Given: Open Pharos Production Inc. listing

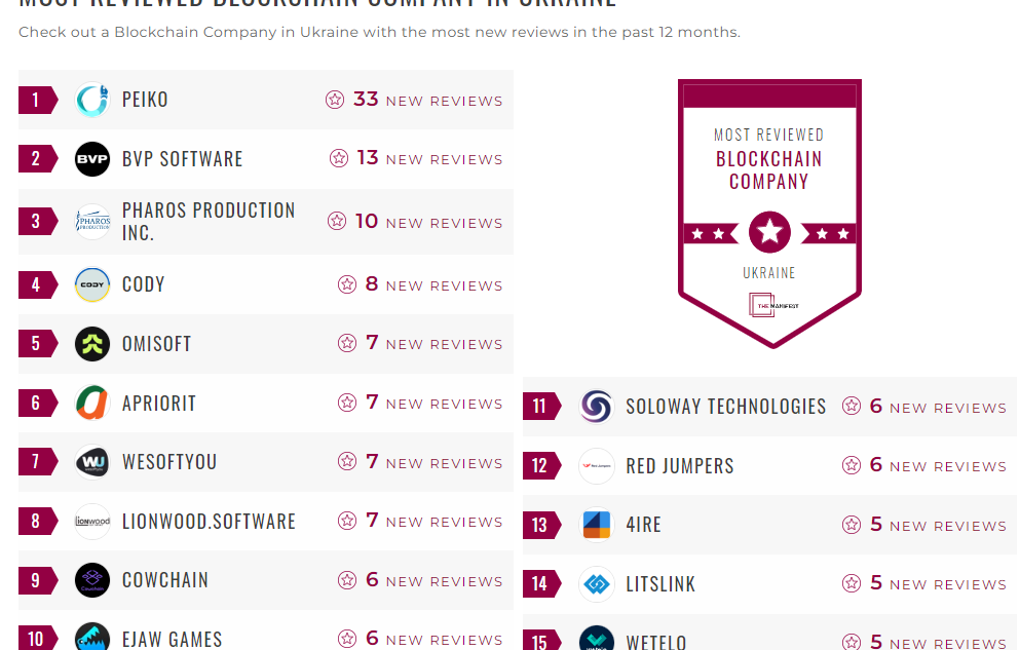Looking at the screenshot, I should (x=208, y=221).
